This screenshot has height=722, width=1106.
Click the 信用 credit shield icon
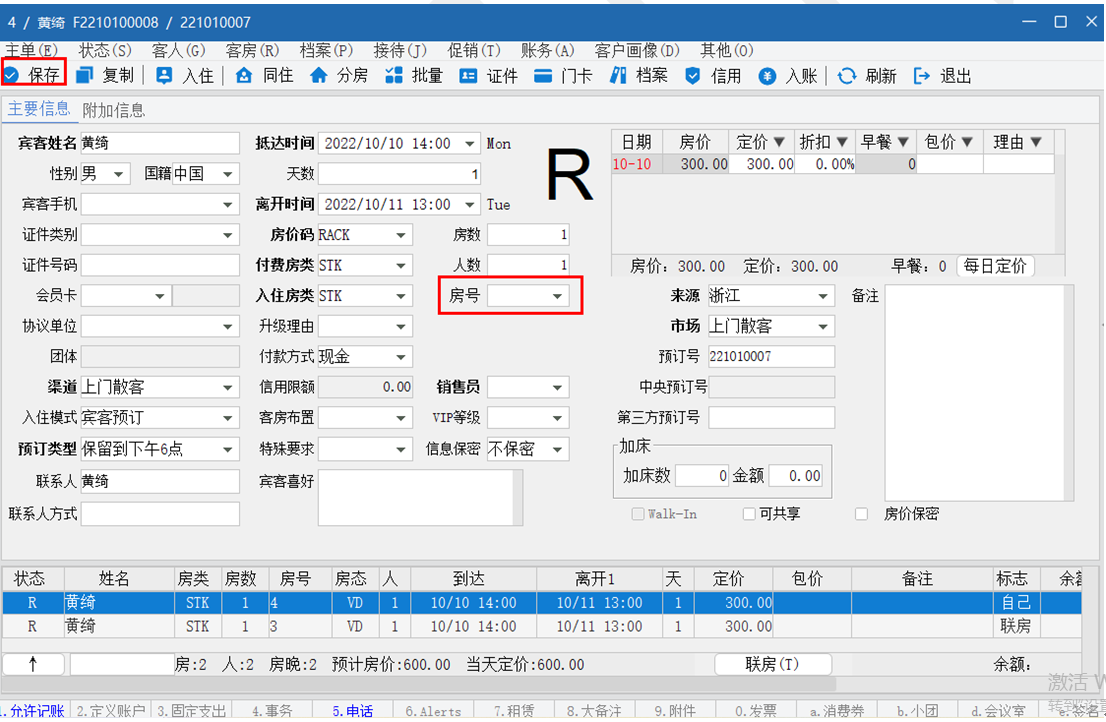pyautogui.click(x=693, y=75)
